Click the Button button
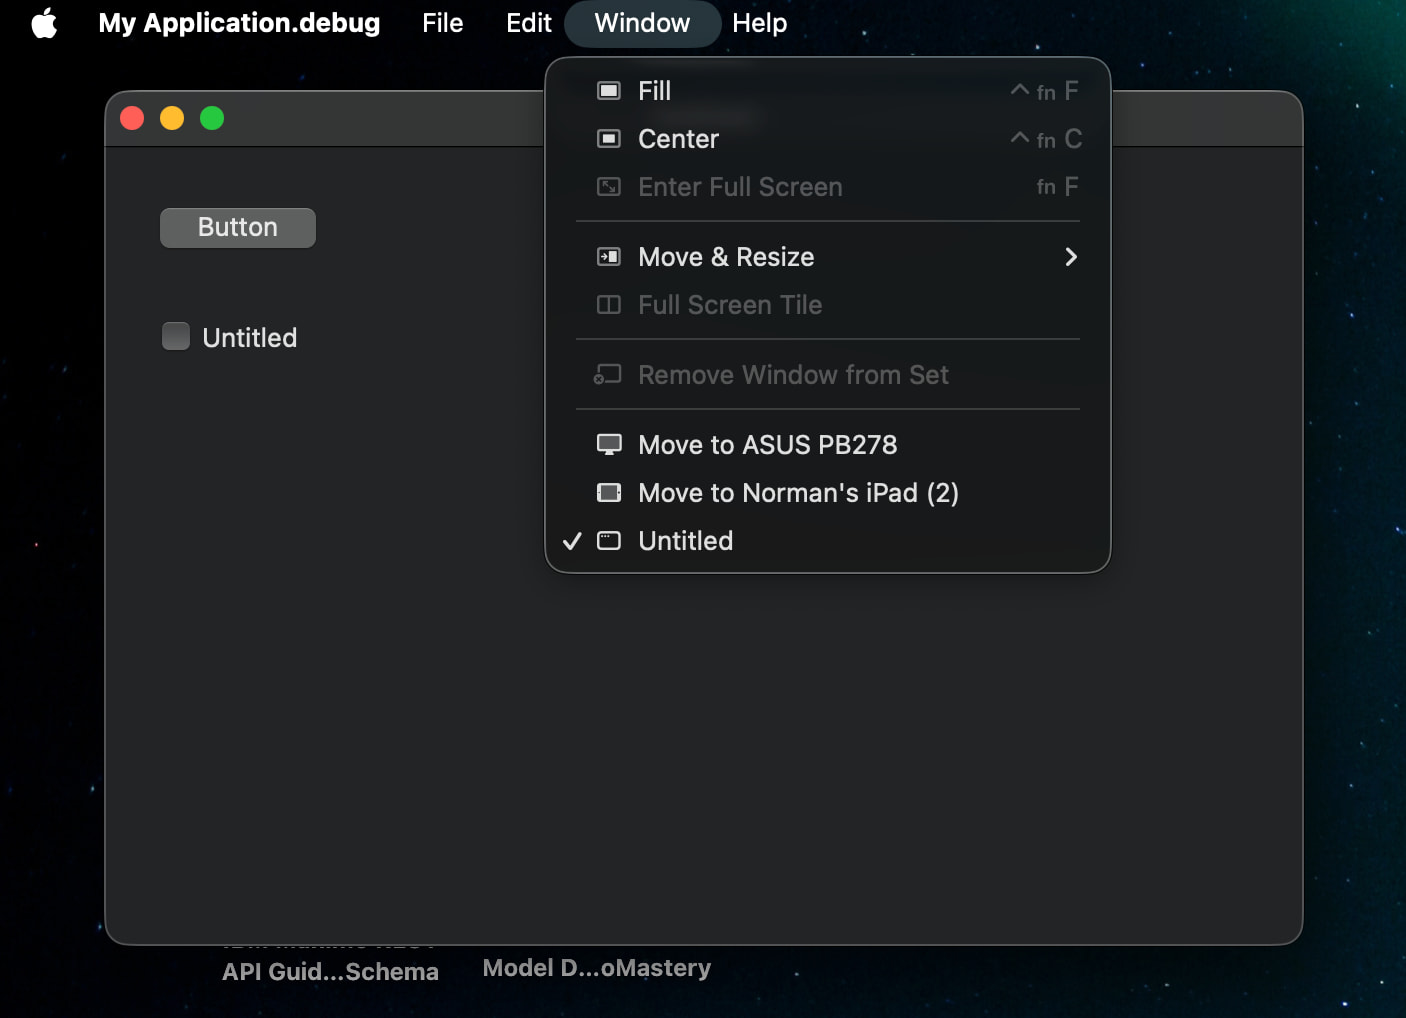 tap(238, 228)
